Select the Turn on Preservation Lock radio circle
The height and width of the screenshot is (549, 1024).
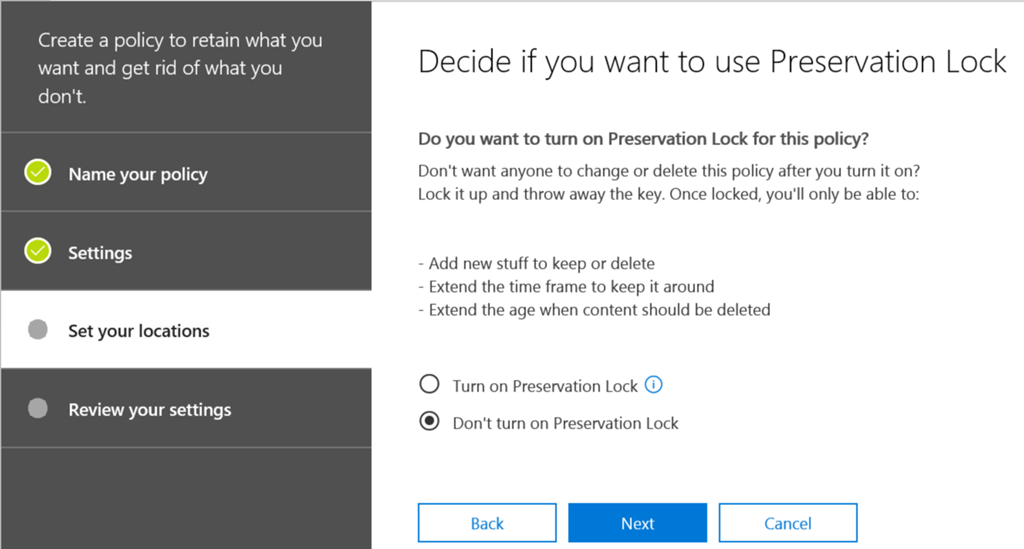[x=429, y=385]
